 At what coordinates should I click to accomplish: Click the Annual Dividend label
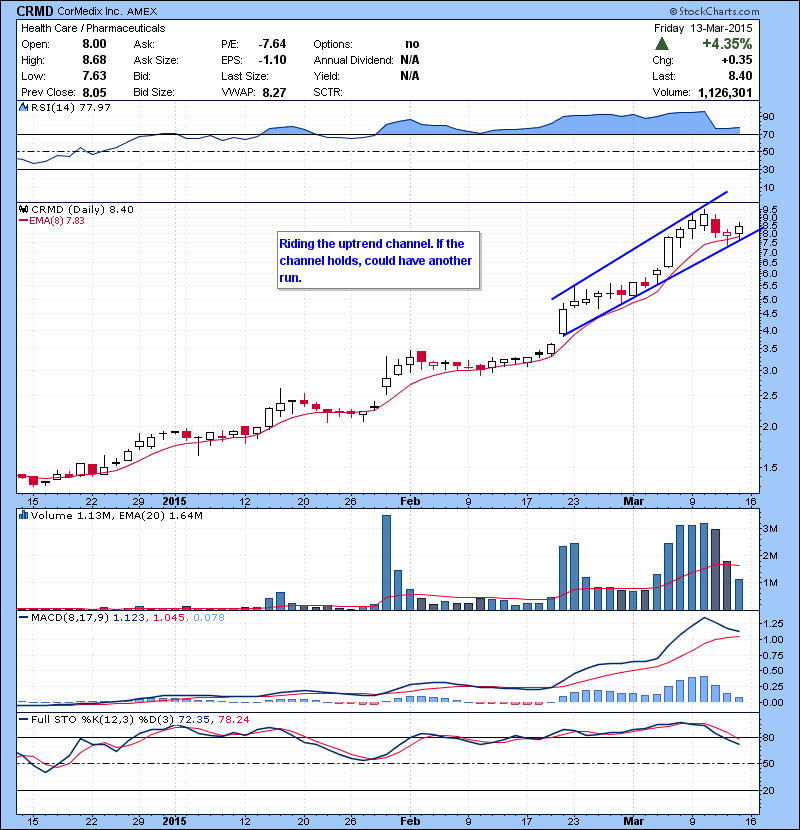353,60
